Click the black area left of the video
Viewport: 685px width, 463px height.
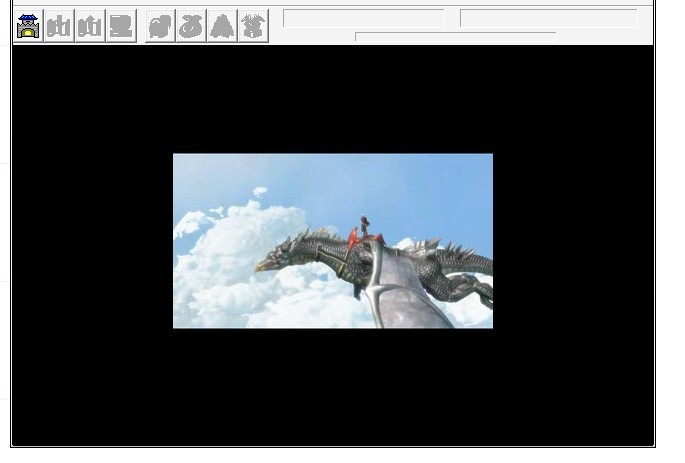coord(92,240)
